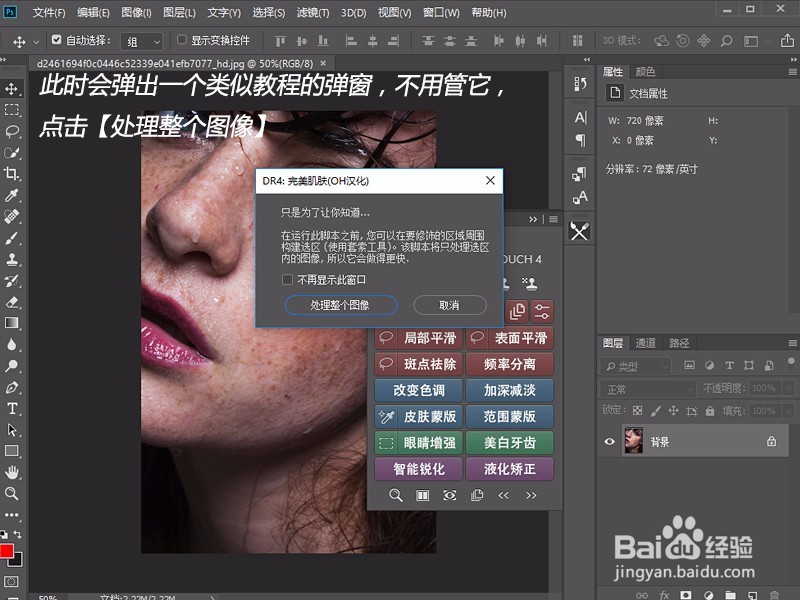Click the 取消 button in dialog
The width and height of the screenshot is (800, 600).
(x=449, y=305)
